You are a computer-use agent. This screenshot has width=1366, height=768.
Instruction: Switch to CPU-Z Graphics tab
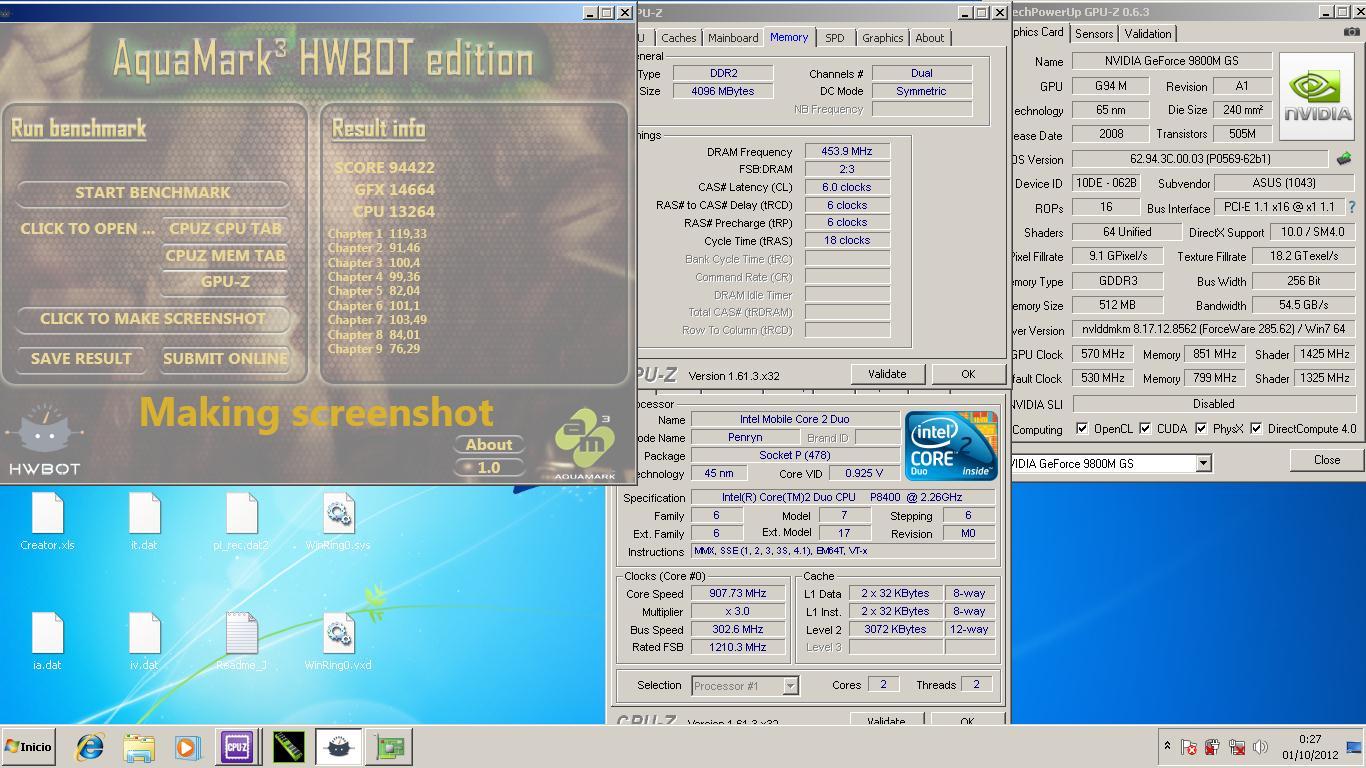pyautogui.click(x=882, y=38)
